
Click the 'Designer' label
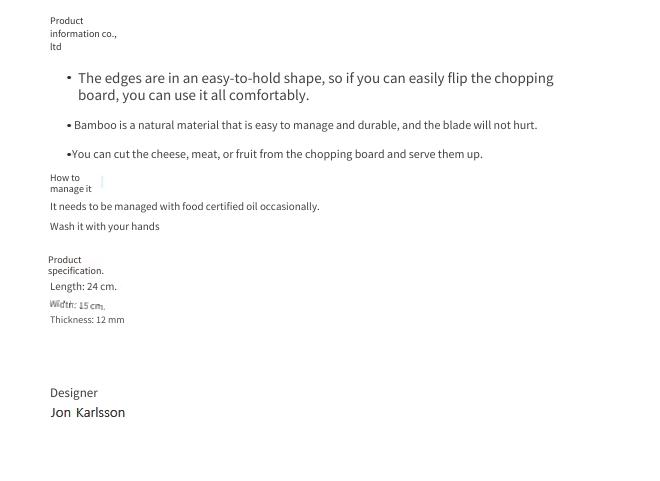tap(74, 393)
